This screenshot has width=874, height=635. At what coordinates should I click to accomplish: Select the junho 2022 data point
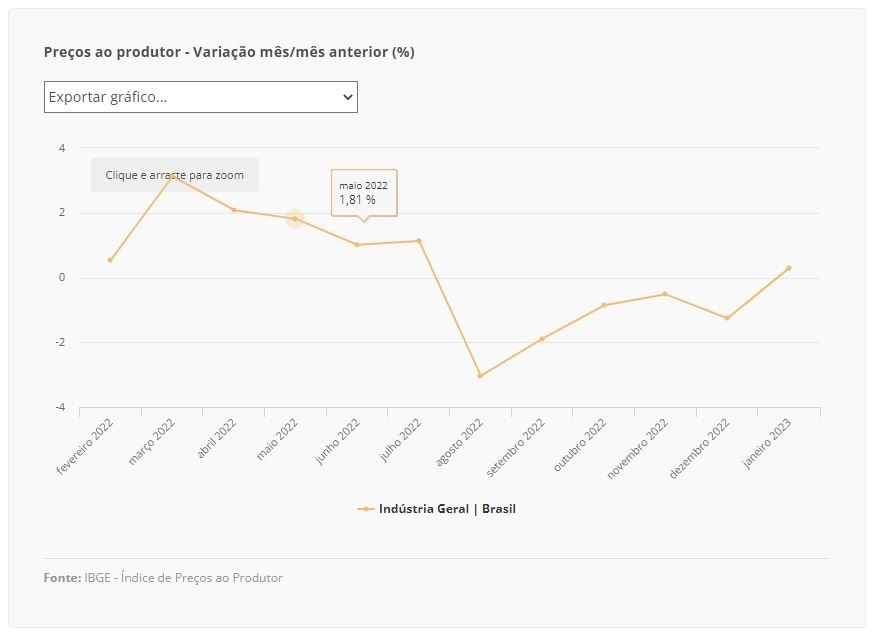pos(357,245)
